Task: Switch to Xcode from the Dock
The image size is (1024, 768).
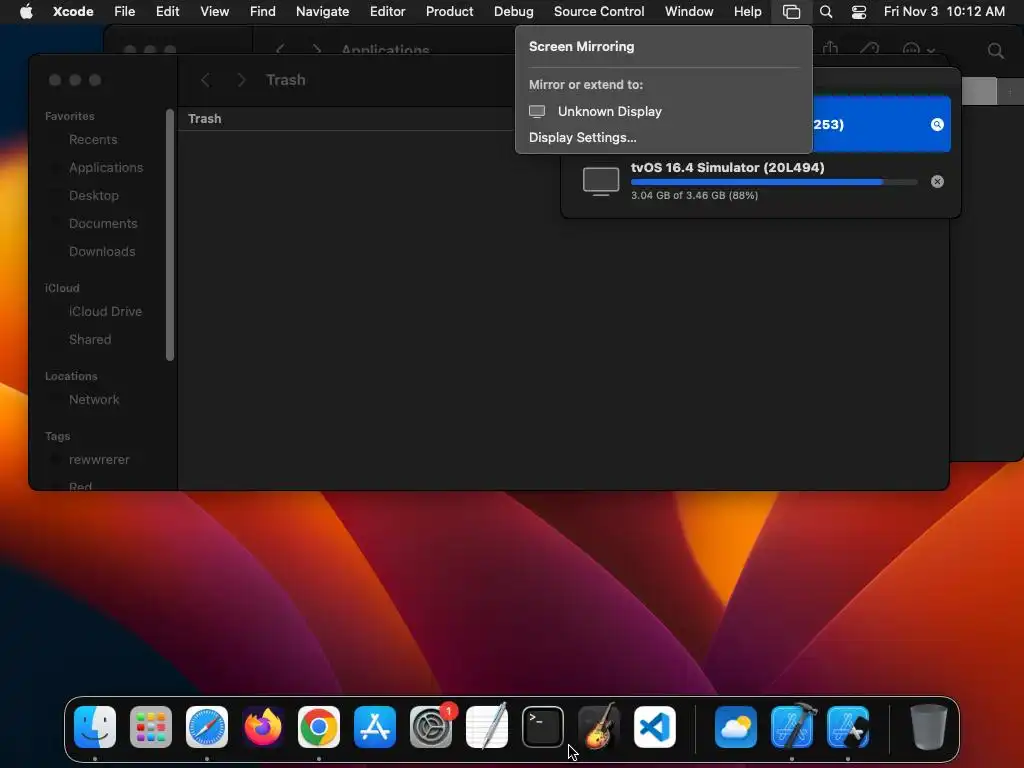Action: (792, 727)
